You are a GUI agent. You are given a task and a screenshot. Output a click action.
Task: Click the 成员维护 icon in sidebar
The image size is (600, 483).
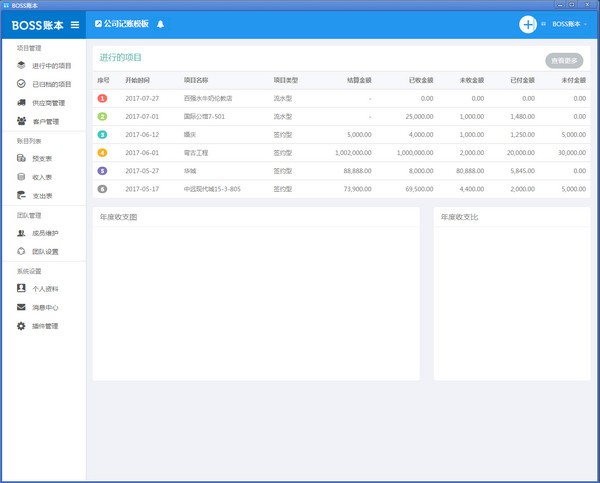(x=21, y=233)
